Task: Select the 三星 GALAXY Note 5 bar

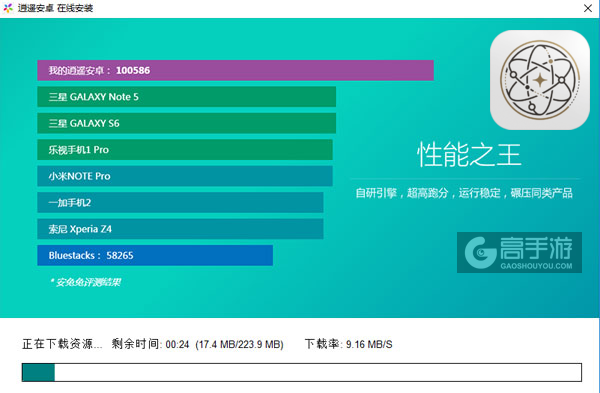Action: click(x=186, y=97)
